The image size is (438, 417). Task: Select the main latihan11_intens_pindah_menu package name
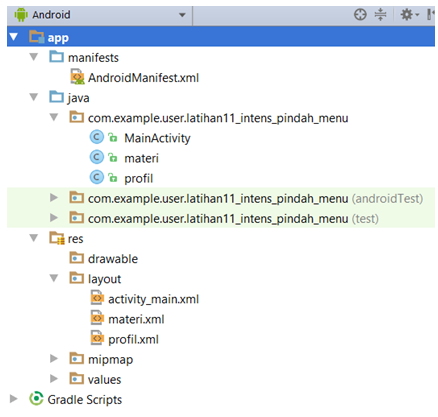tap(218, 118)
